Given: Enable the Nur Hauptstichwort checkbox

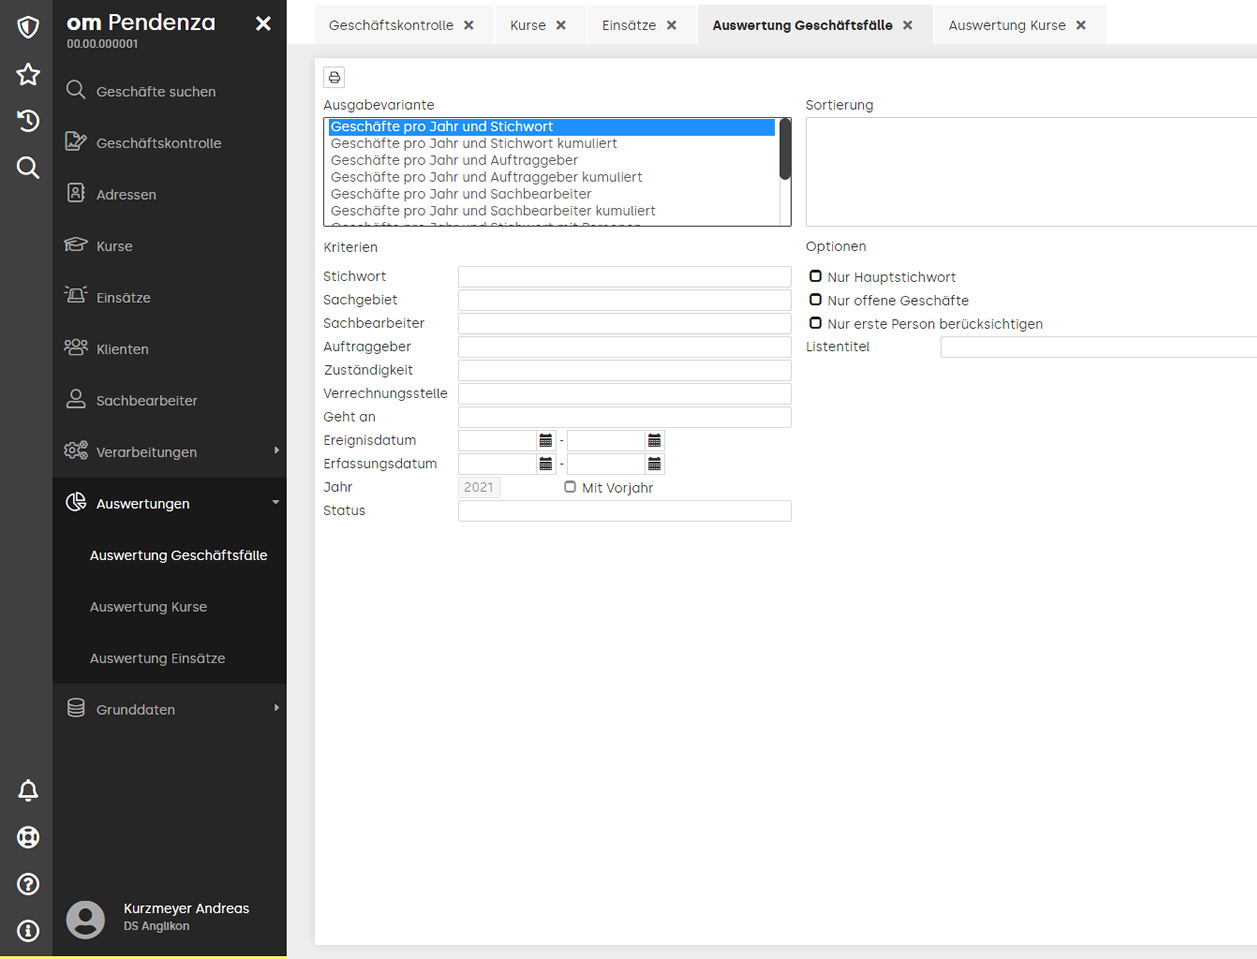Looking at the screenshot, I should click(816, 277).
